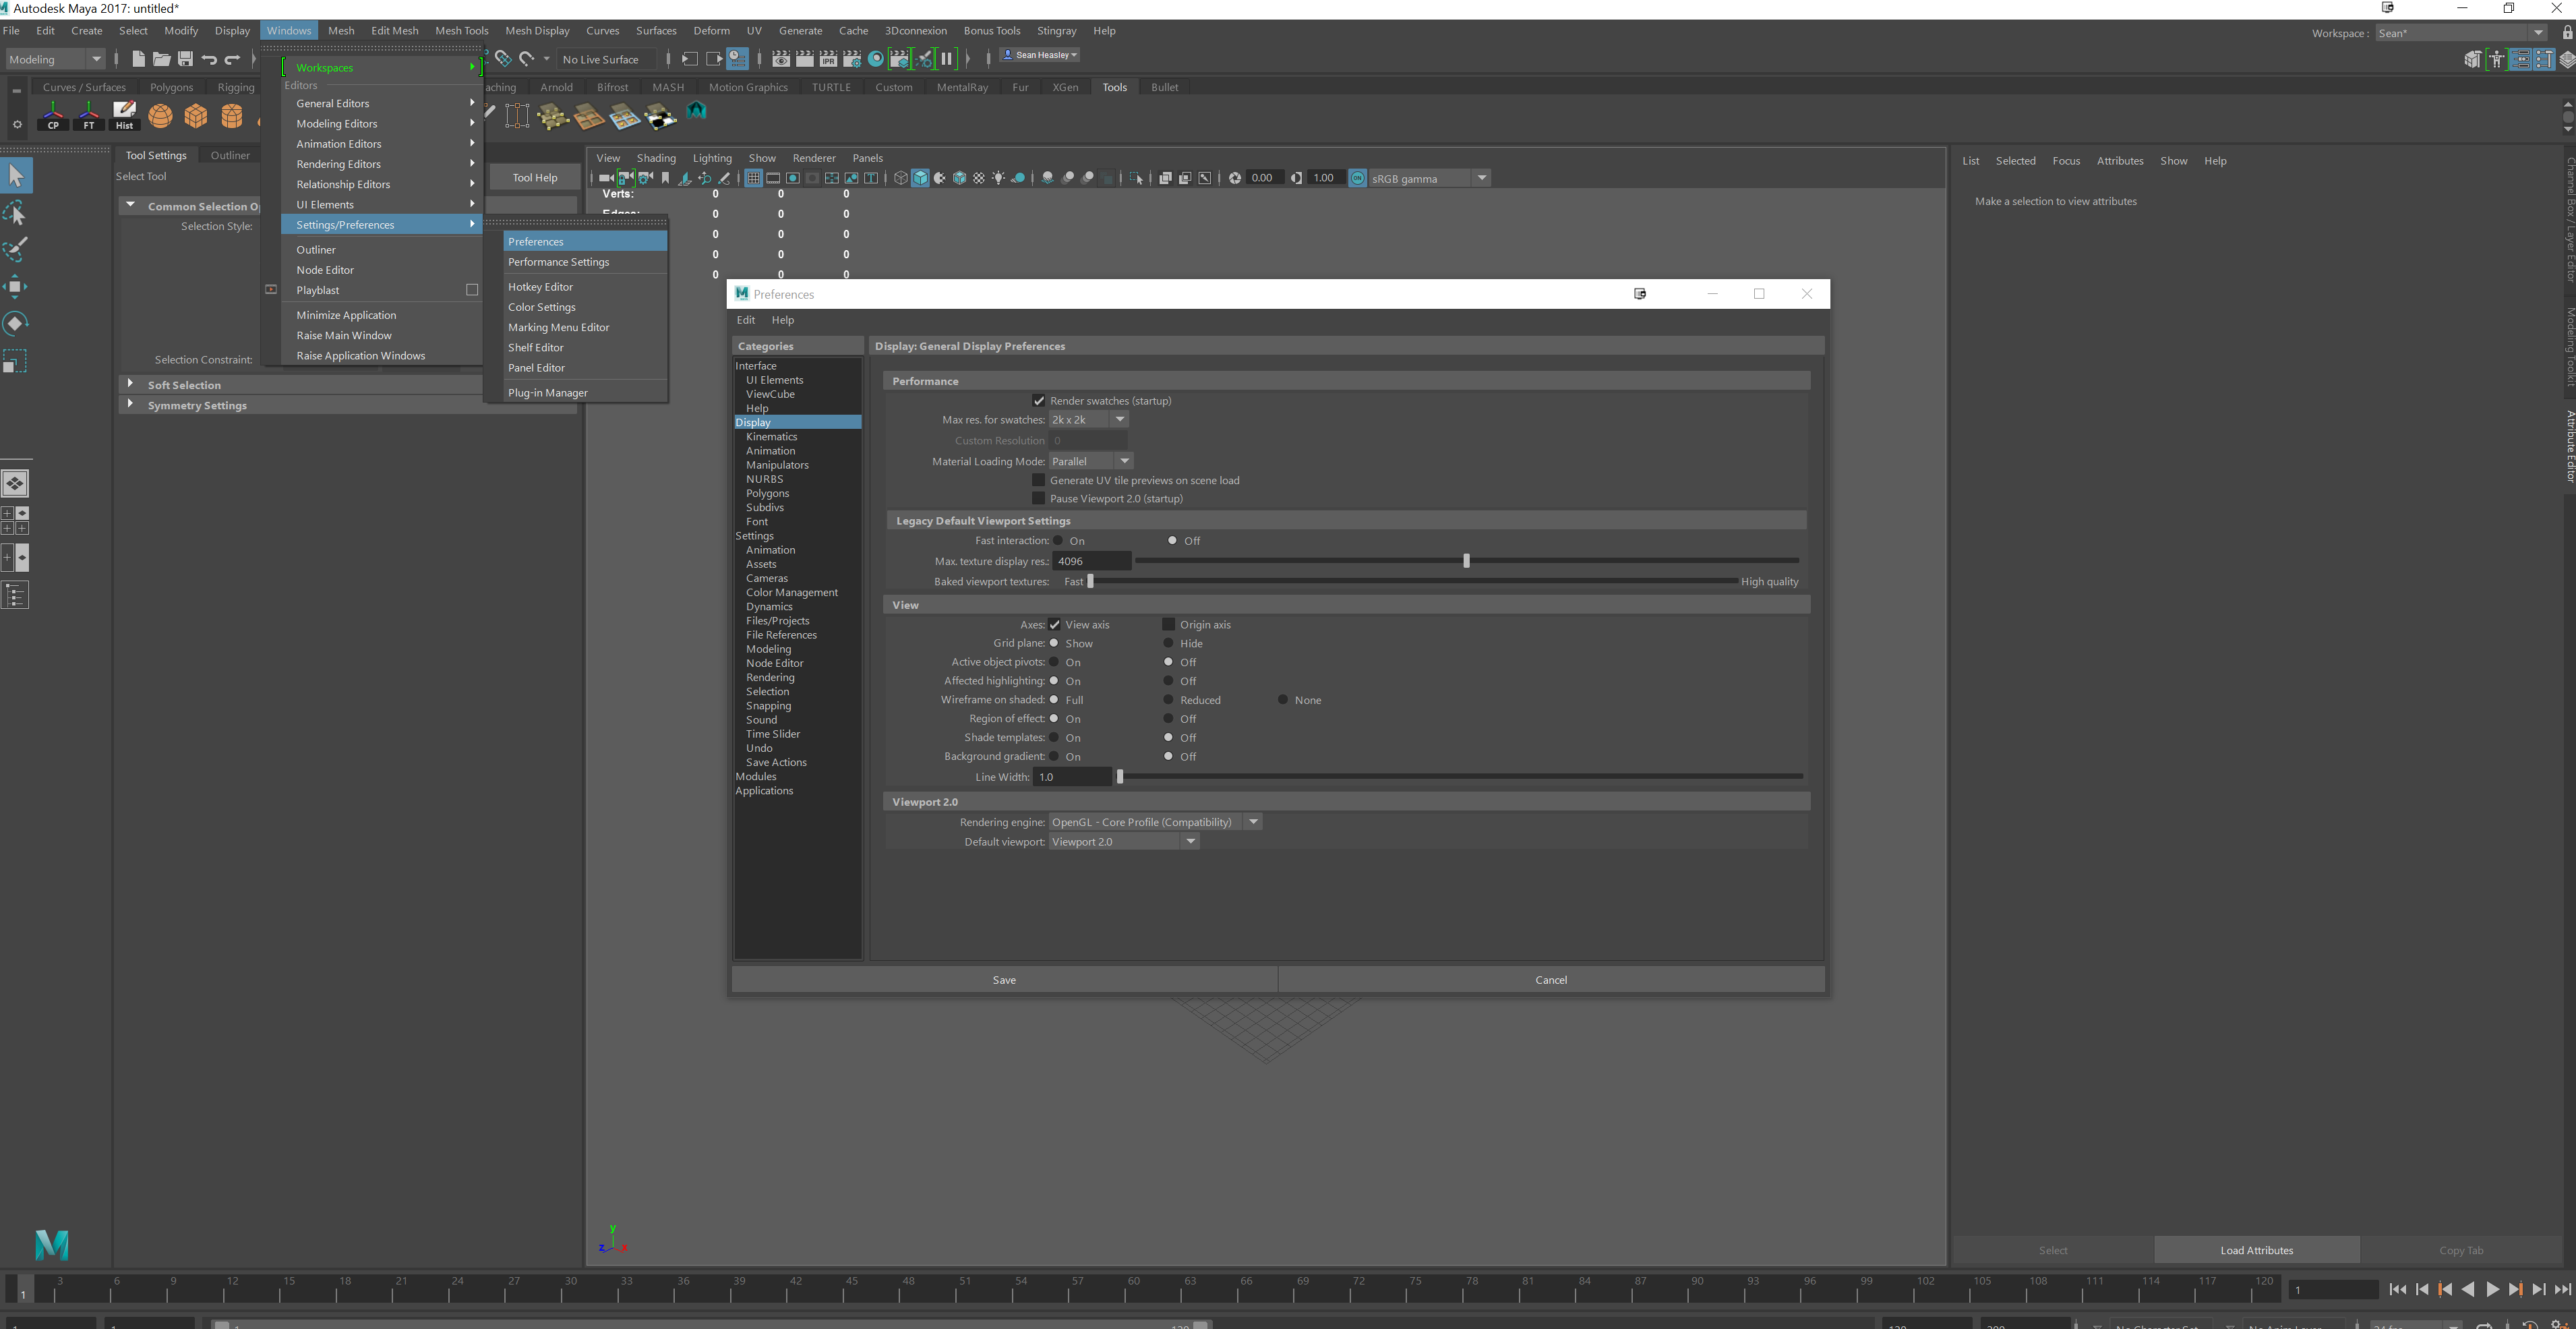Open the sRGB gamma view transform dropdown
This screenshot has height=1329, width=2576.
1430,178
